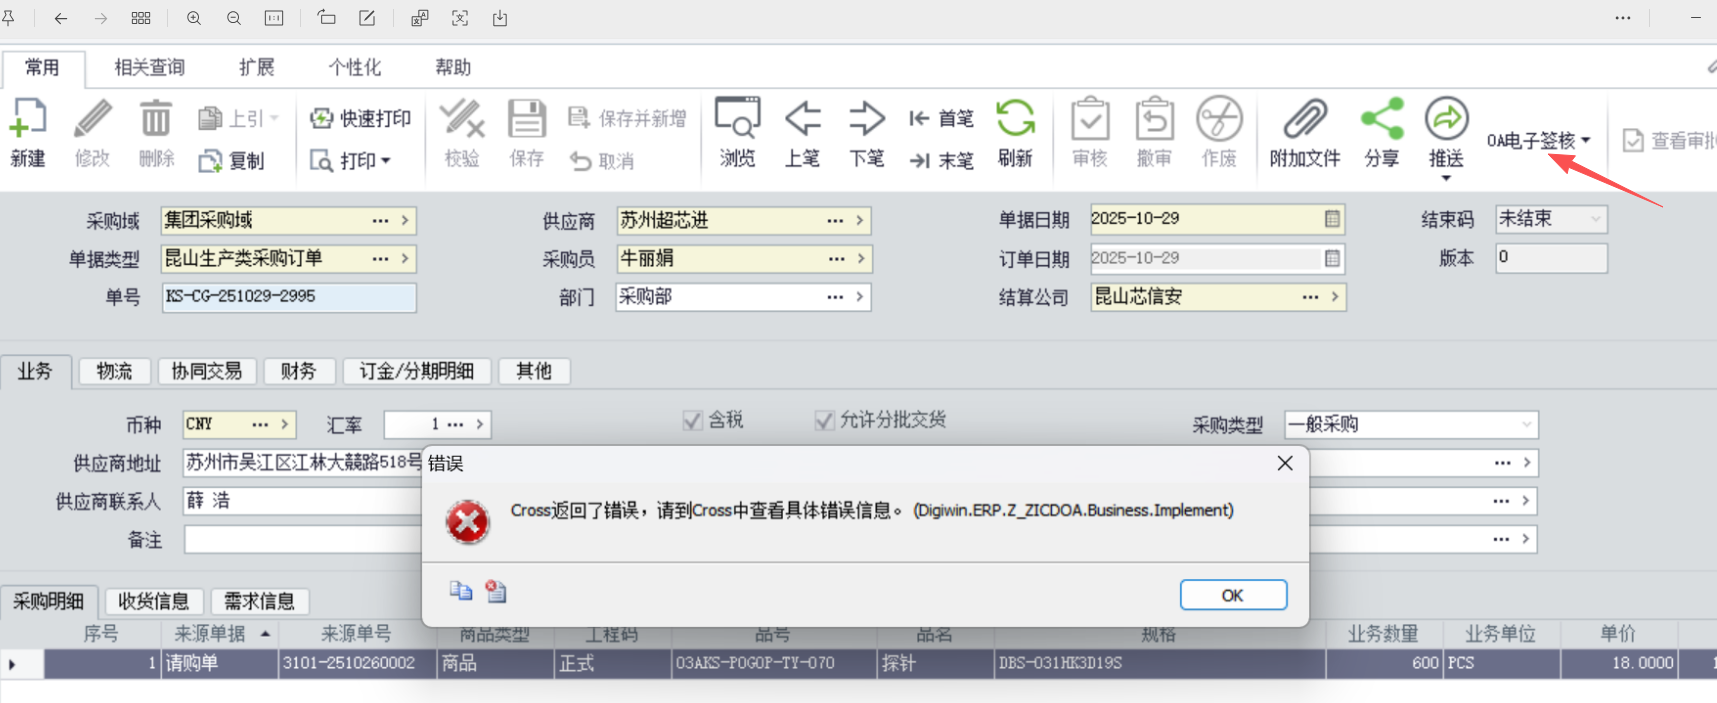The image size is (1717, 703).
Task: Go to previous record with 上笔
Action: click(x=802, y=120)
